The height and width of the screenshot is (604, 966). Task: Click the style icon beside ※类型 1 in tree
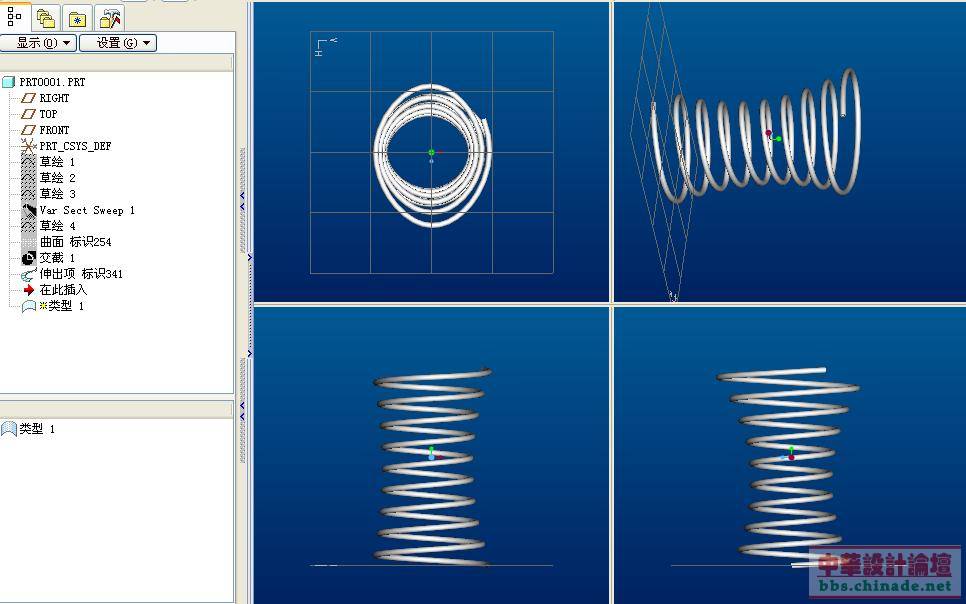click(x=28, y=306)
